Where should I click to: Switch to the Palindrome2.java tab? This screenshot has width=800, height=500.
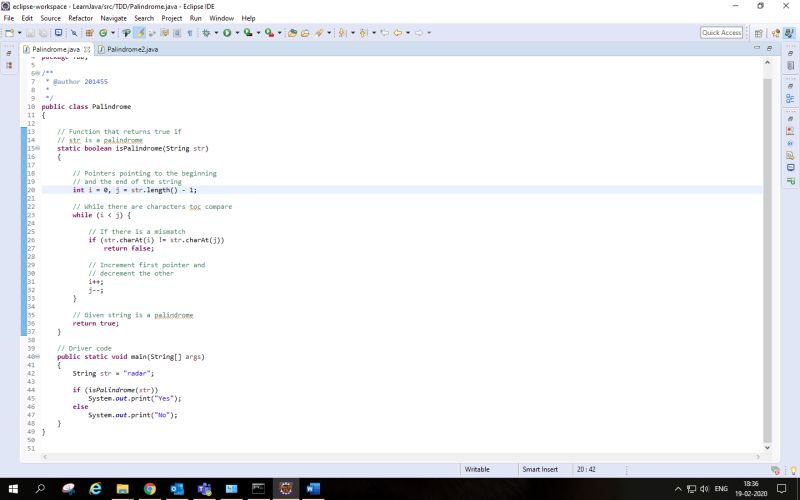pos(133,49)
